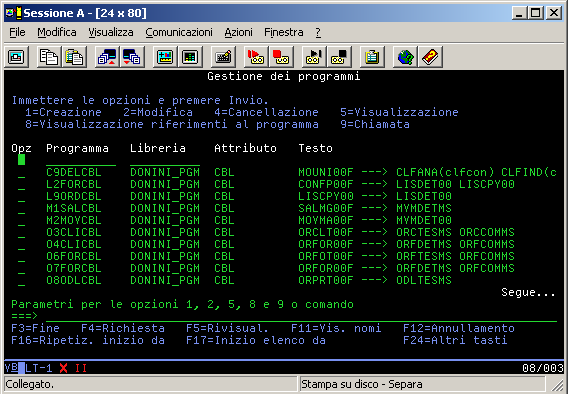Open the keyboard remap toolbar icon

pyautogui.click(x=223, y=57)
